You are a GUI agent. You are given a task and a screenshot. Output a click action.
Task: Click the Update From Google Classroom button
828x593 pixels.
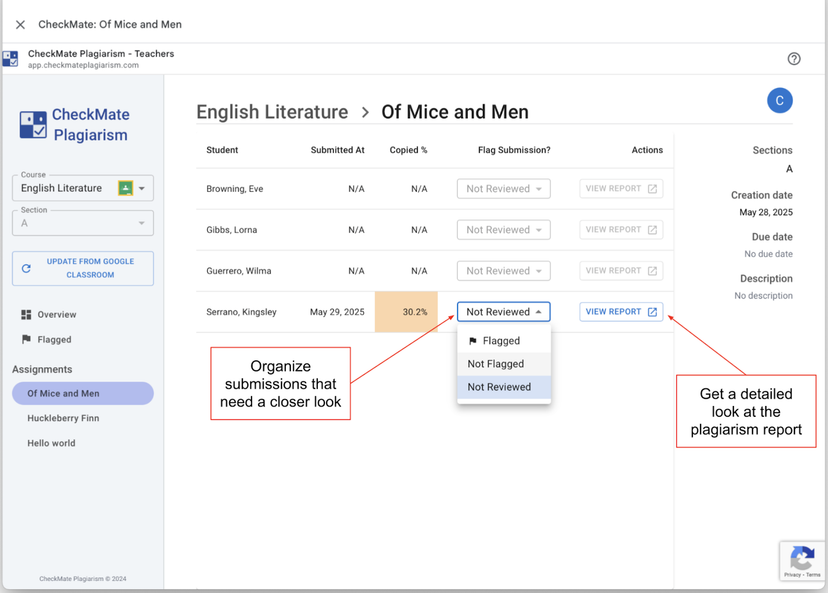(82, 268)
